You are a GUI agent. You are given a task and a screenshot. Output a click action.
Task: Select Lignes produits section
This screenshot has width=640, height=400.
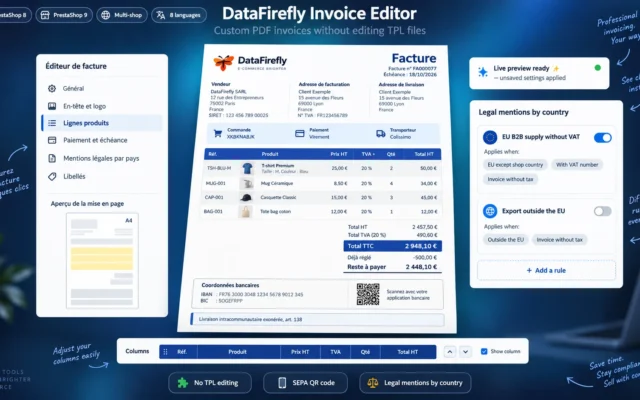pyautogui.click(x=102, y=123)
